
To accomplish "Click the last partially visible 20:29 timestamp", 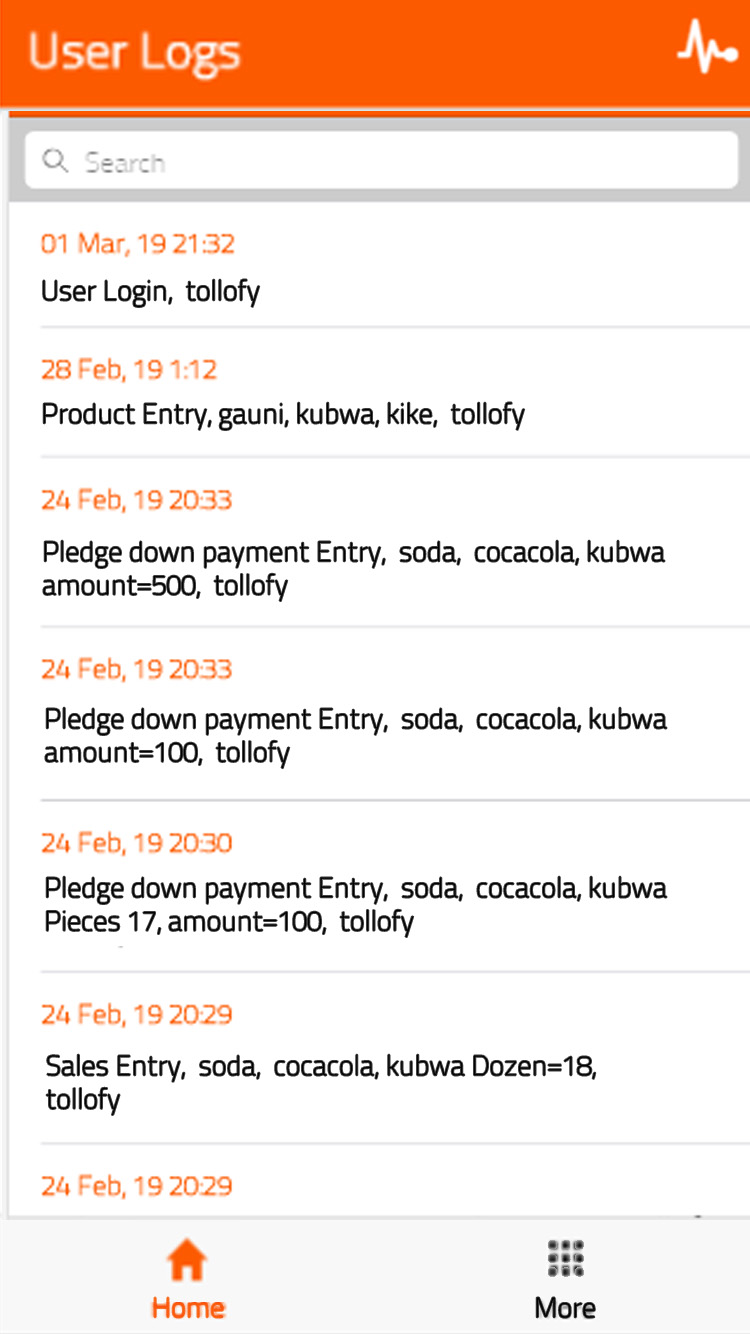I will [x=136, y=1187].
